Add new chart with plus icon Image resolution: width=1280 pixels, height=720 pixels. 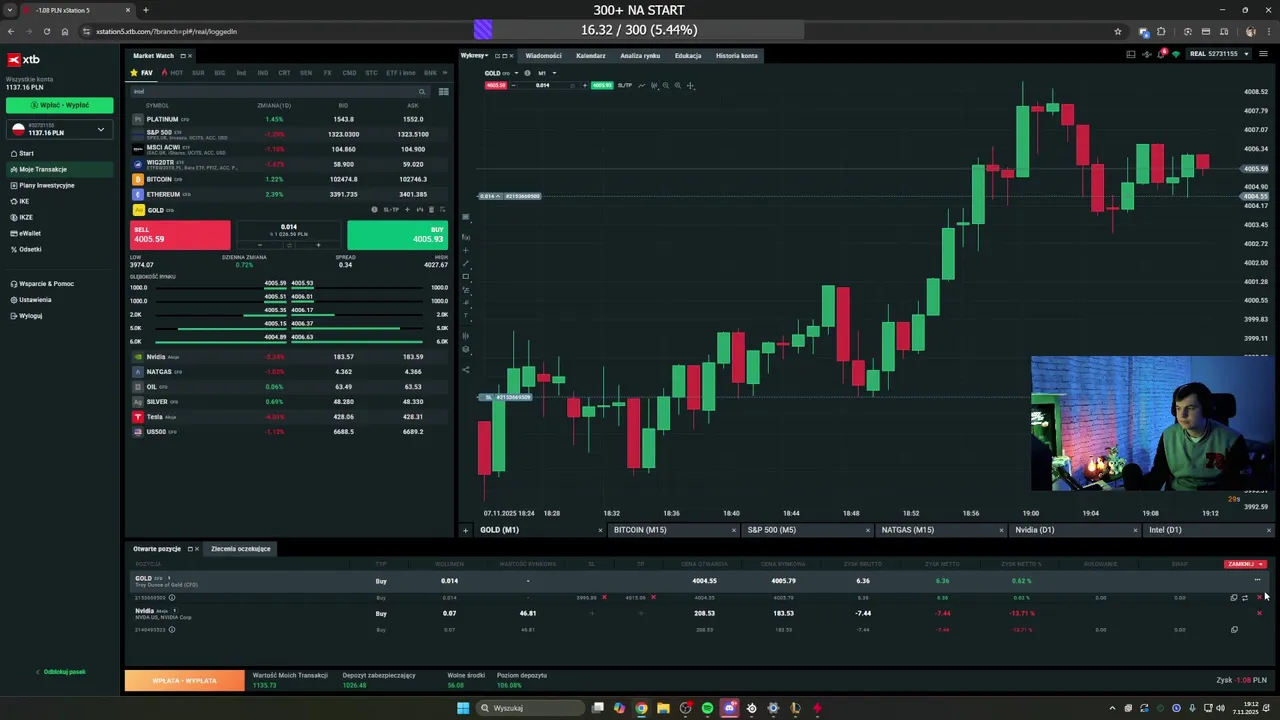tap(465, 530)
